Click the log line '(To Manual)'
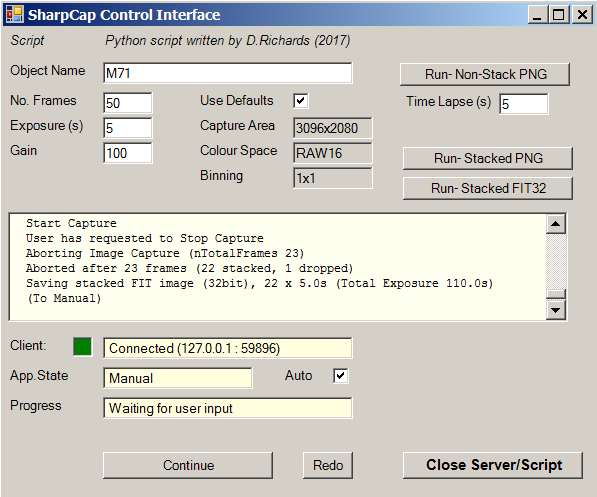 pos(64,298)
